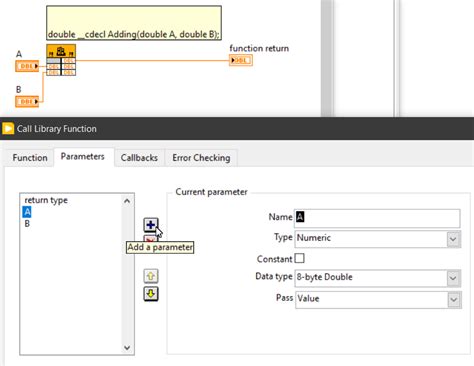Click the Call Library Function title bar
This screenshot has width=474, height=366.
[237, 128]
